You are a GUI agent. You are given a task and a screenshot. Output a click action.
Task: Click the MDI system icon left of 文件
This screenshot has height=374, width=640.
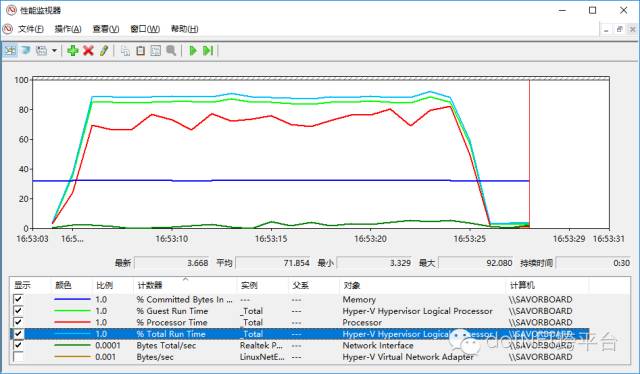(x=8, y=29)
